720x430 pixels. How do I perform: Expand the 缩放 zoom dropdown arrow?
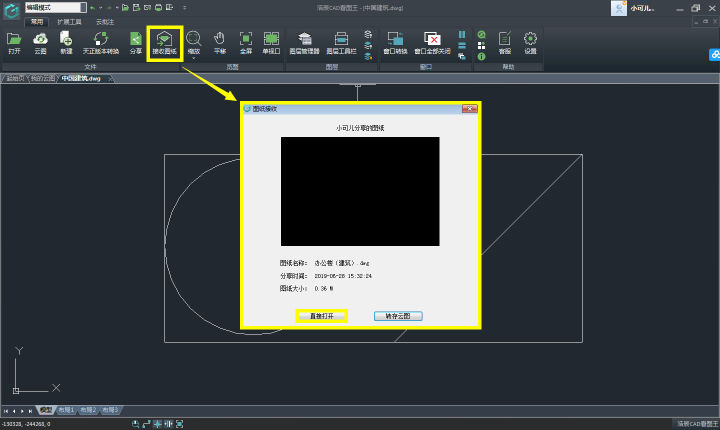[193, 58]
